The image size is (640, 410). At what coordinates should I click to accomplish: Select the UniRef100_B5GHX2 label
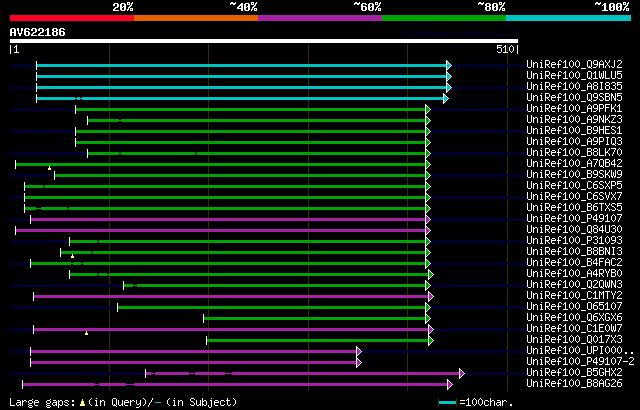click(574, 372)
